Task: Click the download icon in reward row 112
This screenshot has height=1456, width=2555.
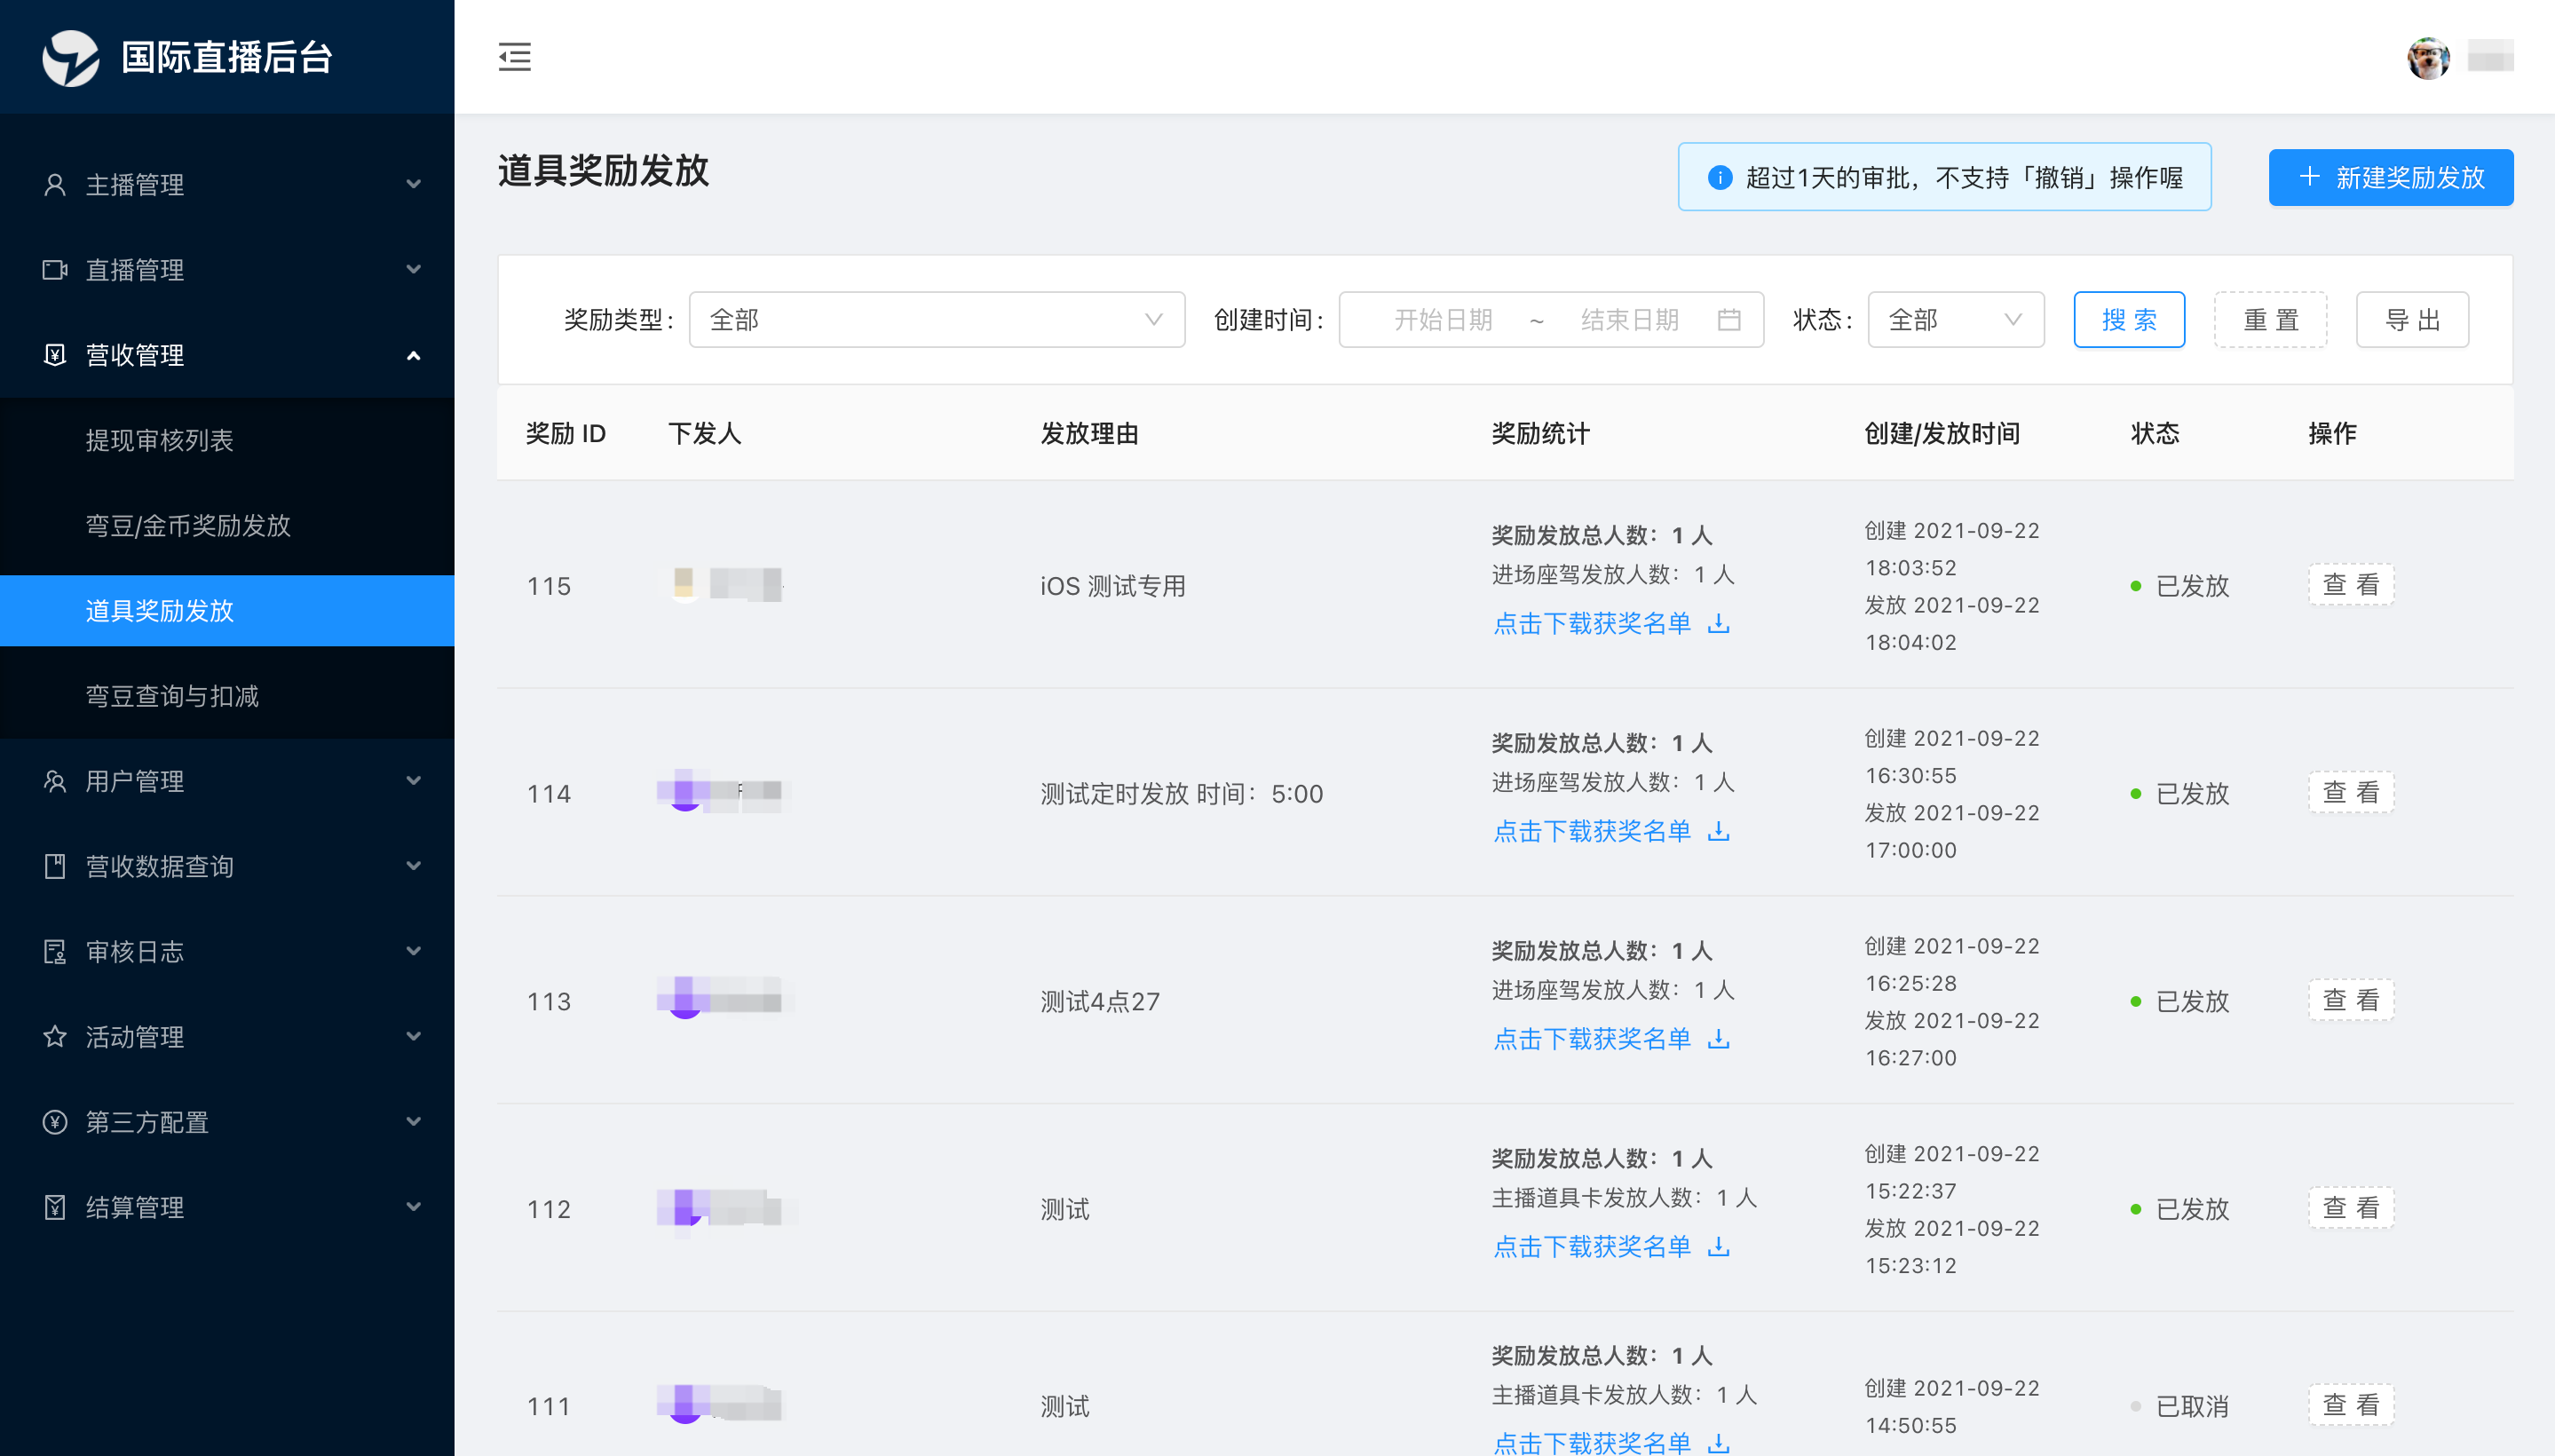Action: (1718, 1247)
